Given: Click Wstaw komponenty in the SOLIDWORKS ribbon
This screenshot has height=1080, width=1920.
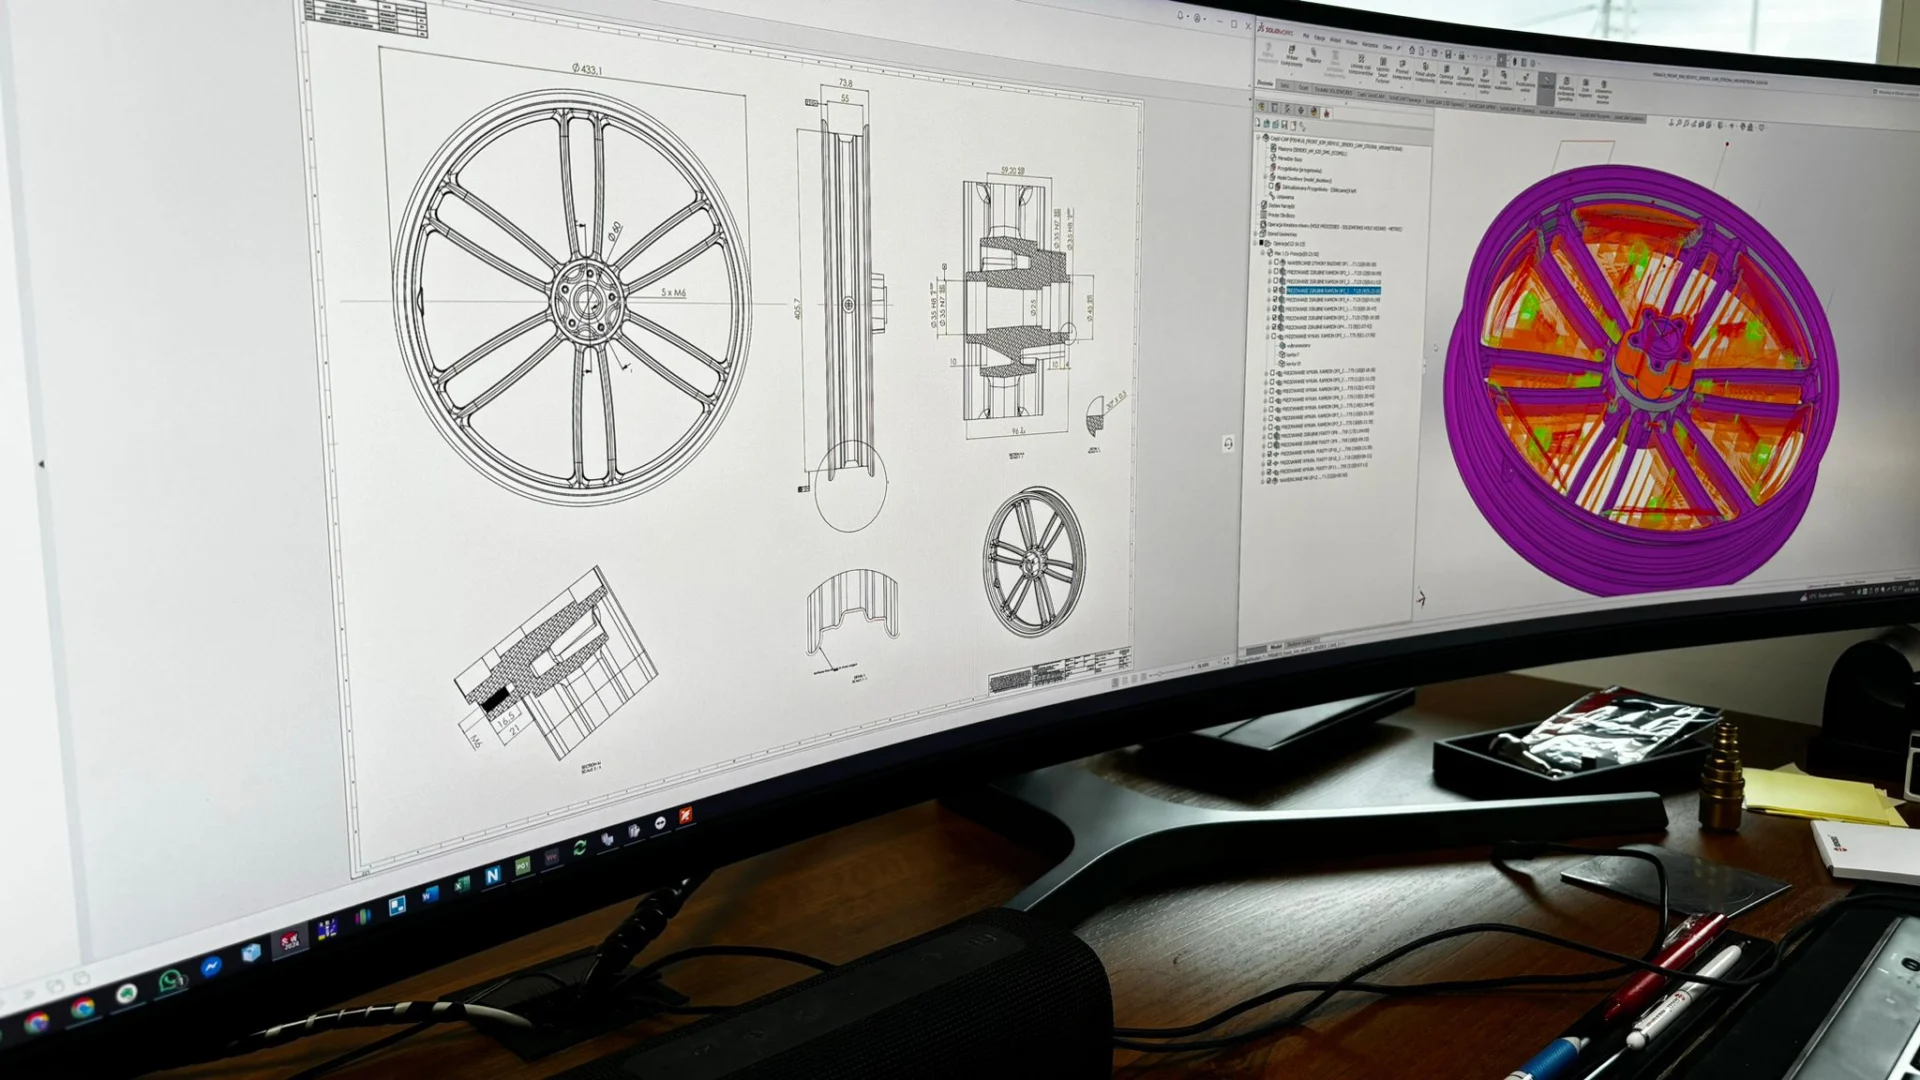Looking at the screenshot, I should pos(1292,57).
